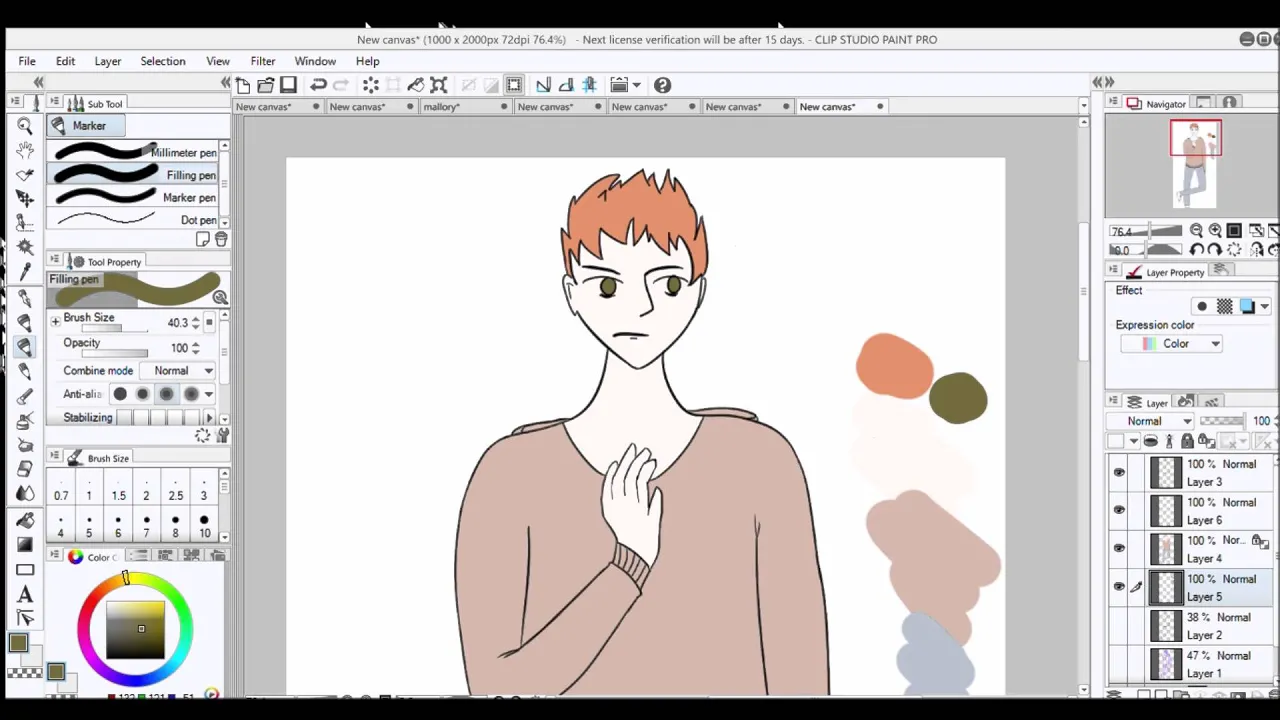Open the Selection menu
The image size is (1280, 720).
pyautogui.click(x=163, y=61)
